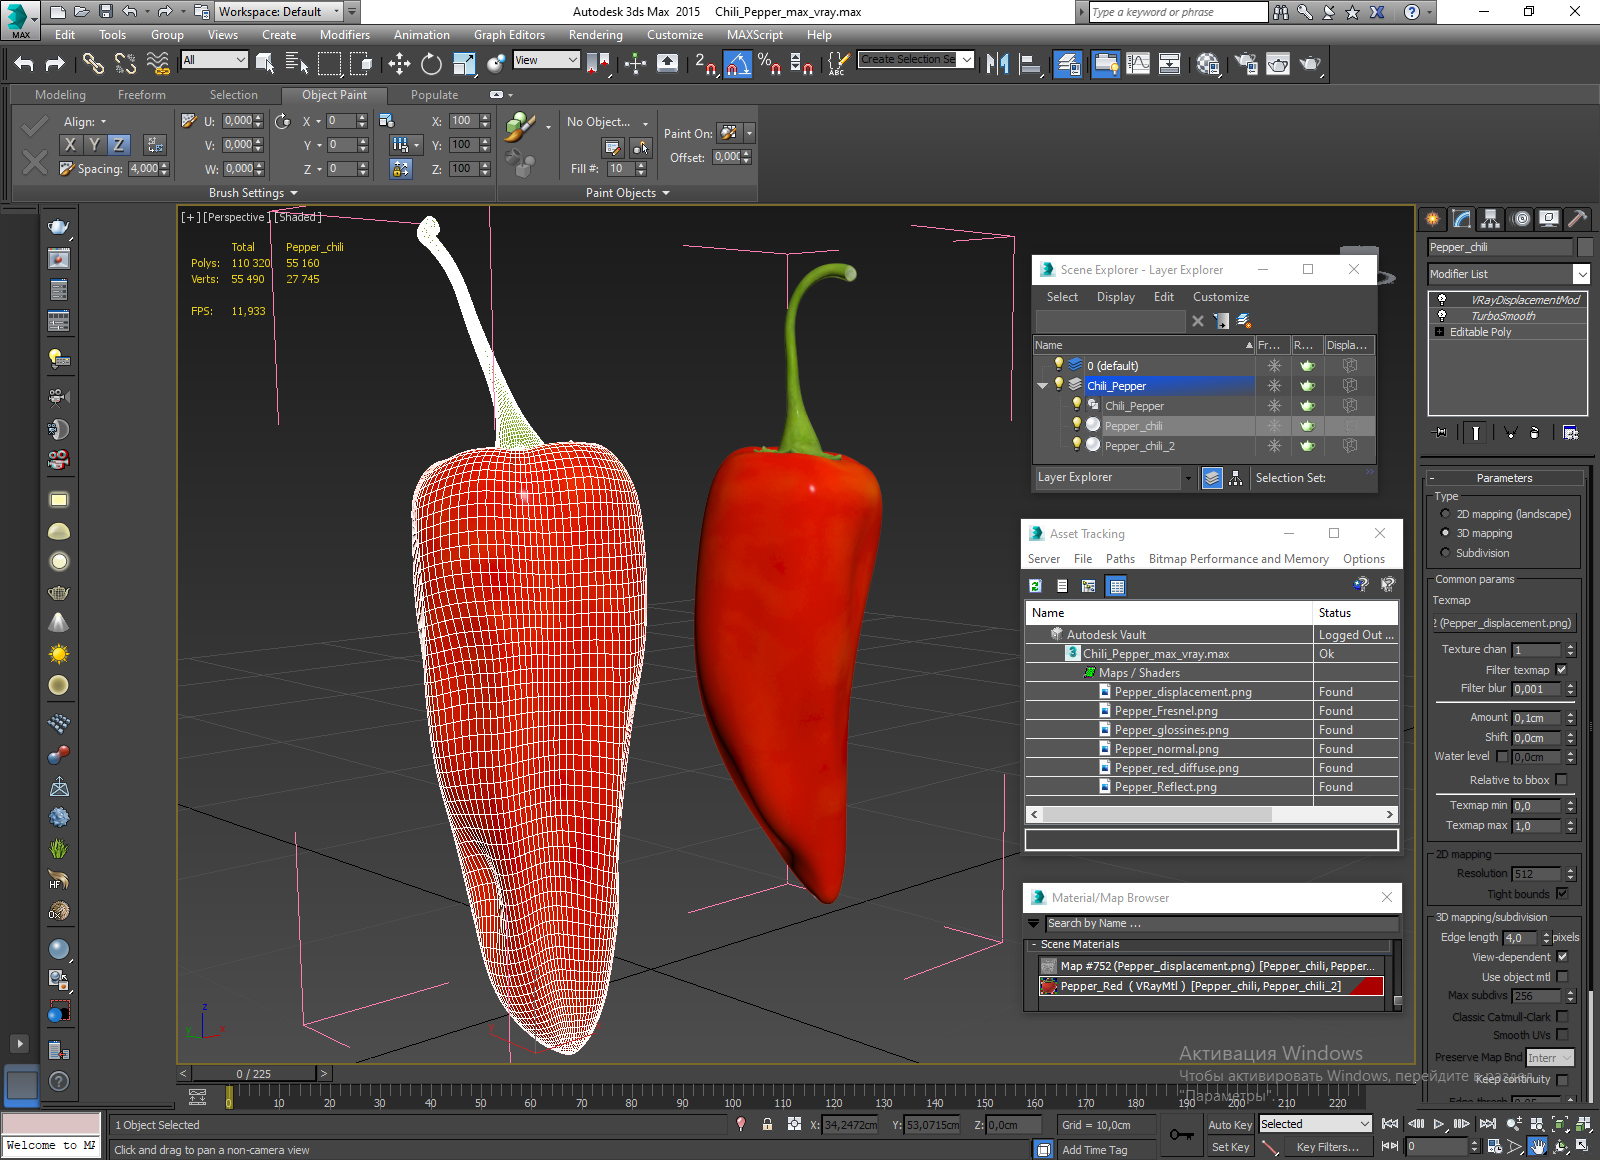Activate the Select and Scale tool
This screenshot has width=1600, height=1160.
[464, 64]
